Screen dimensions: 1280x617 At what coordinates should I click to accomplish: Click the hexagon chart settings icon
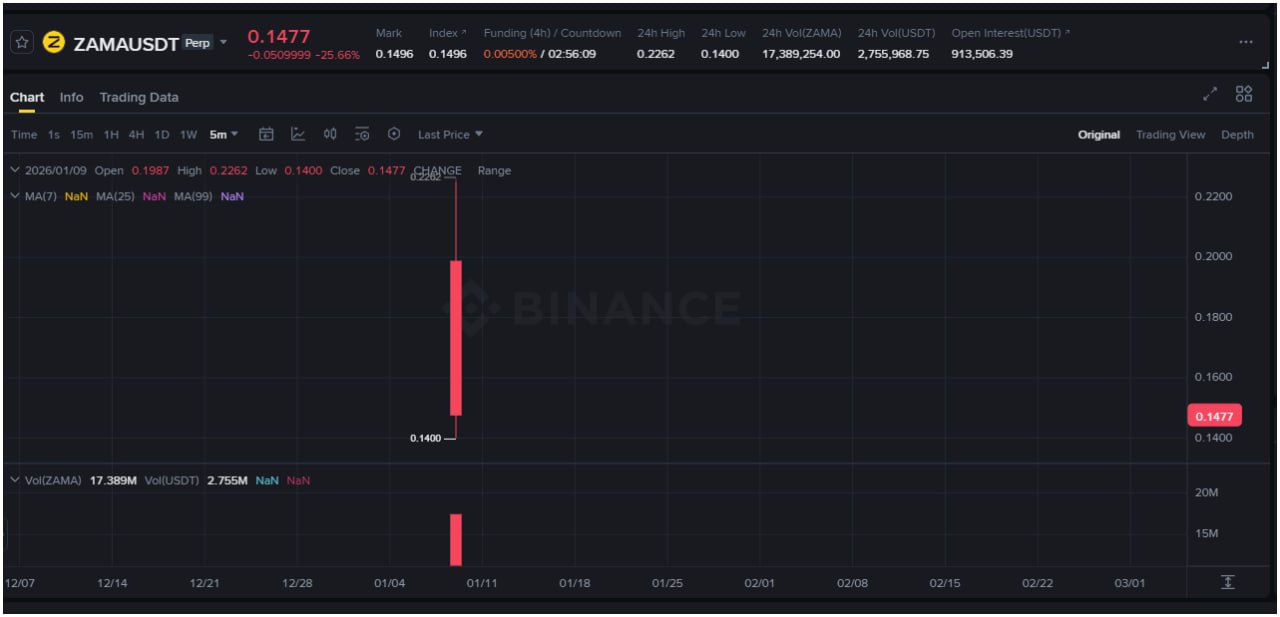[394, 134]
